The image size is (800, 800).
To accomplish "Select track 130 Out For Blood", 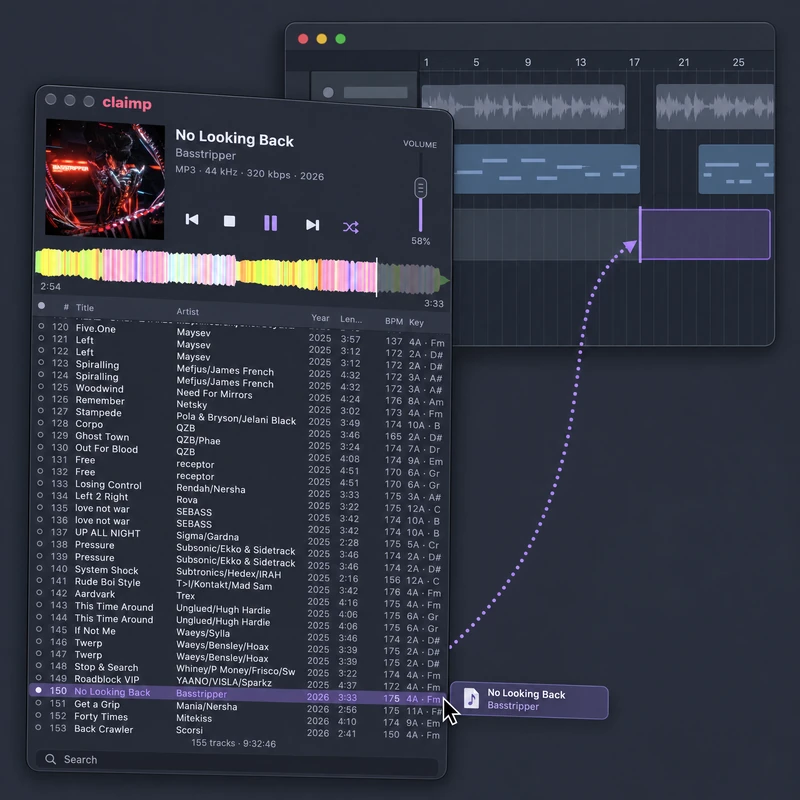I will (x=239, y=454).
